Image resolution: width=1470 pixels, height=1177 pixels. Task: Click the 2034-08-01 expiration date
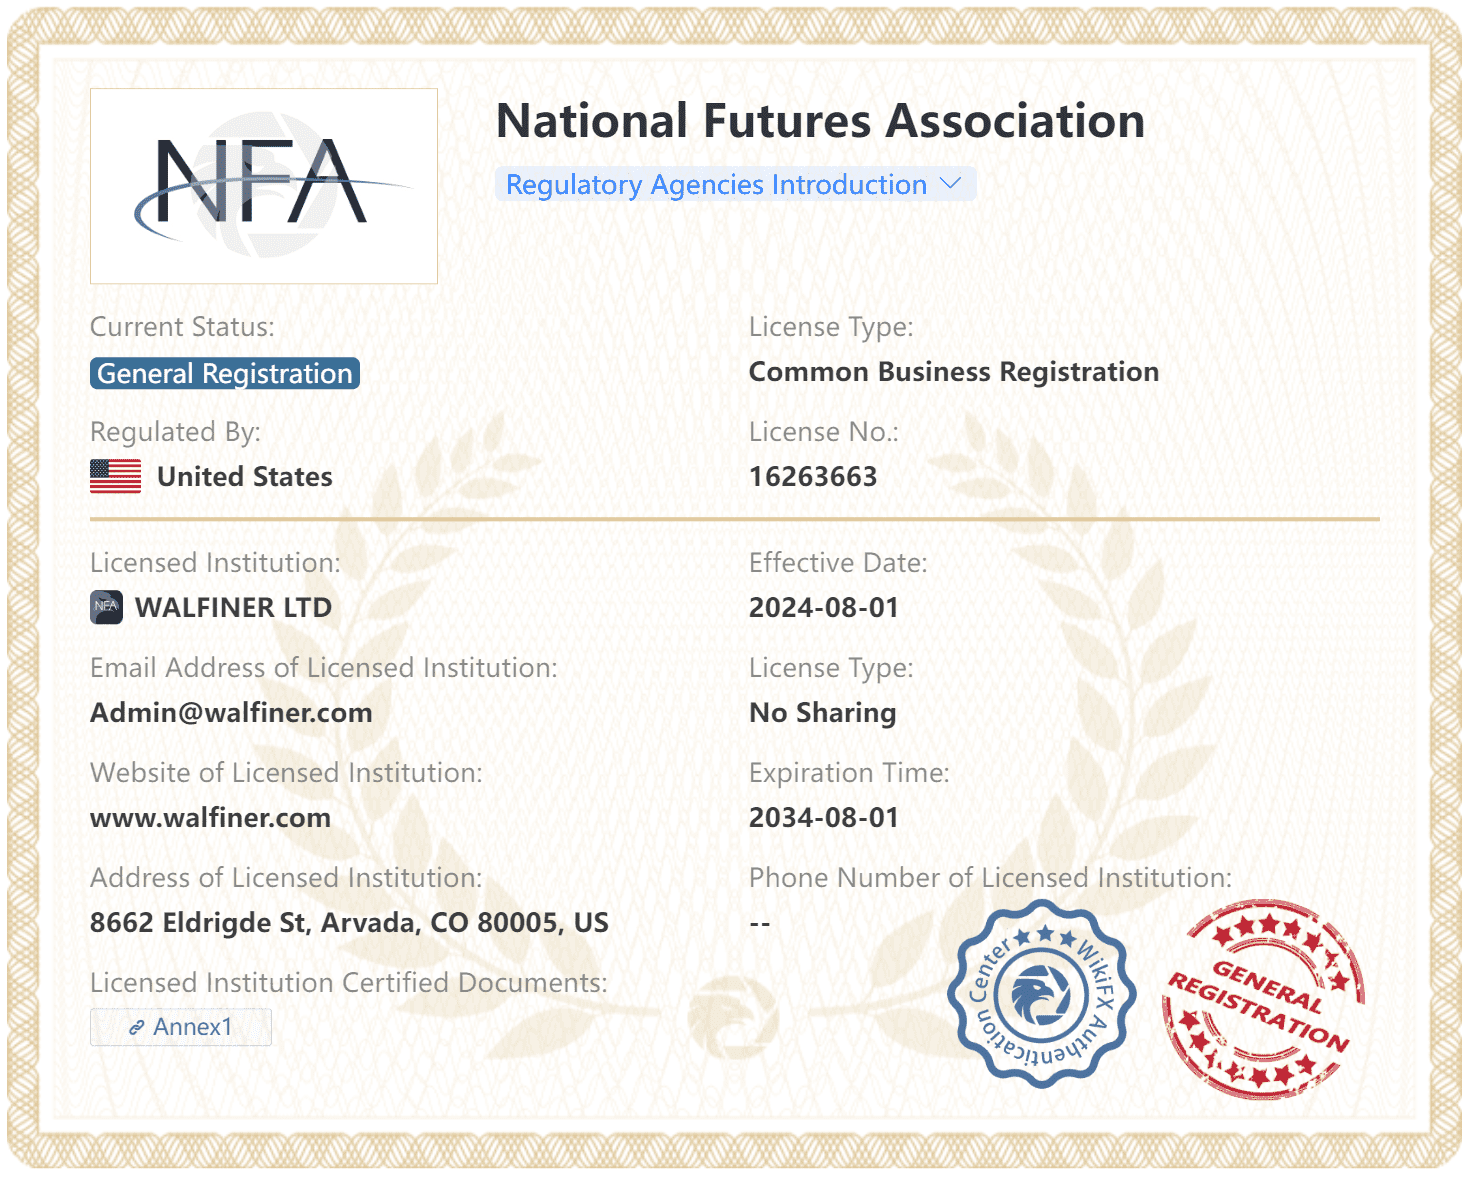click(x=823, y=817)
